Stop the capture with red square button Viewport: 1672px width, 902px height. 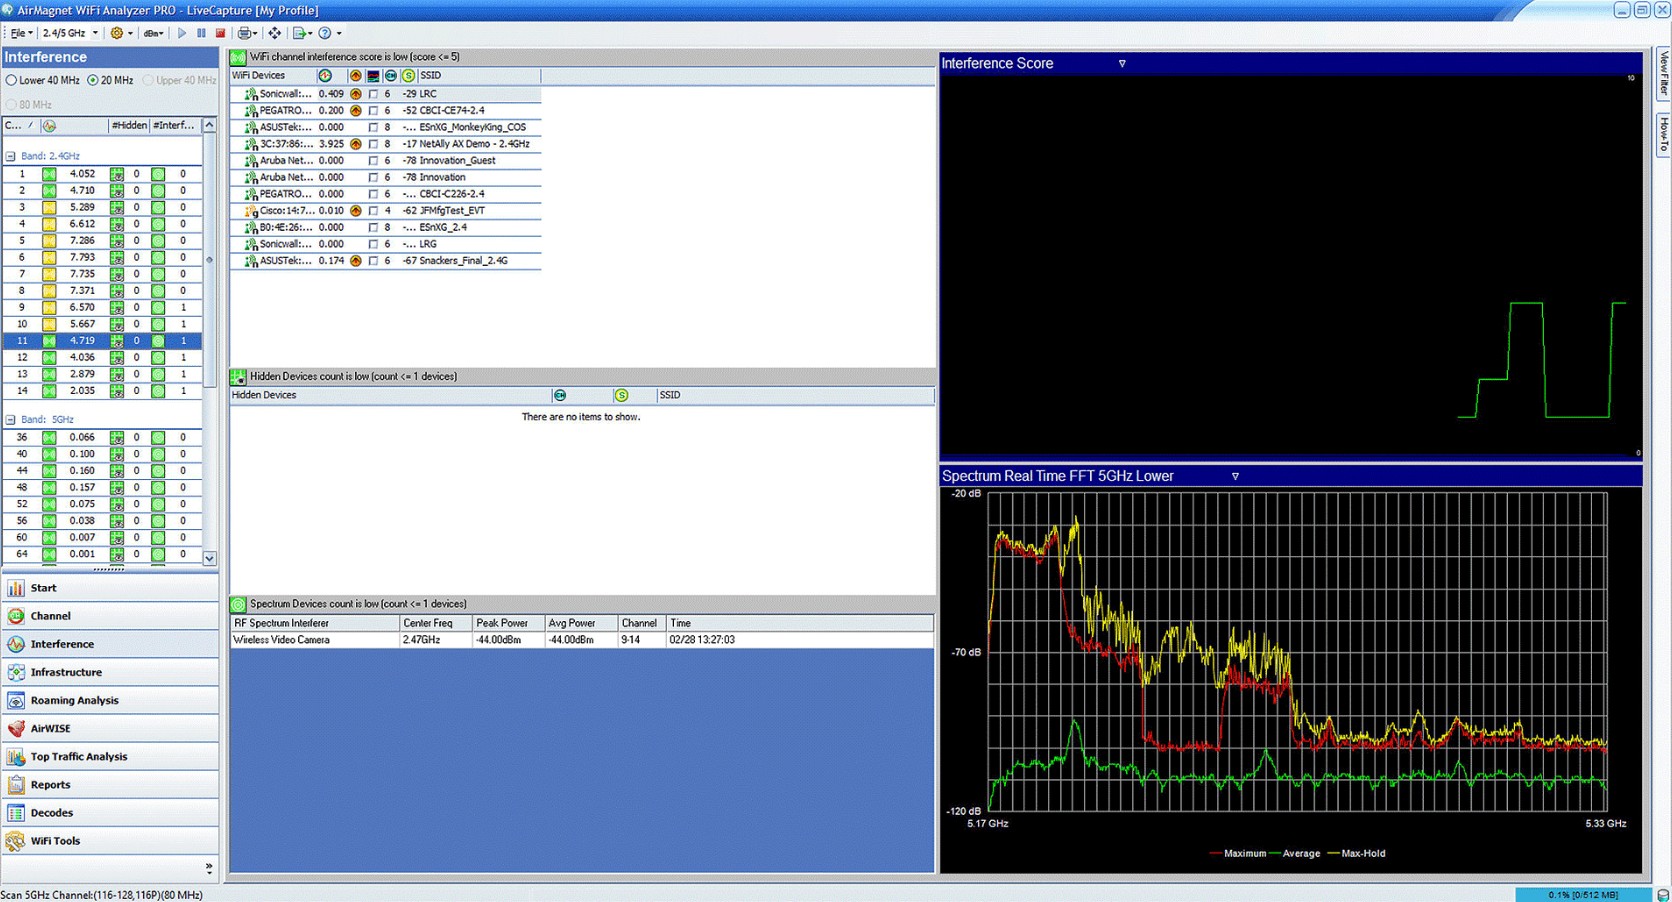coord(220,33)
